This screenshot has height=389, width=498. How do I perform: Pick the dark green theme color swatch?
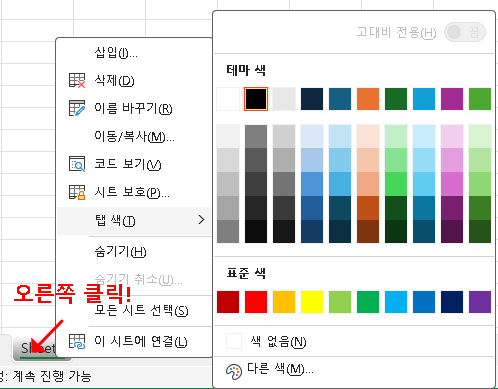click(396, 99)
